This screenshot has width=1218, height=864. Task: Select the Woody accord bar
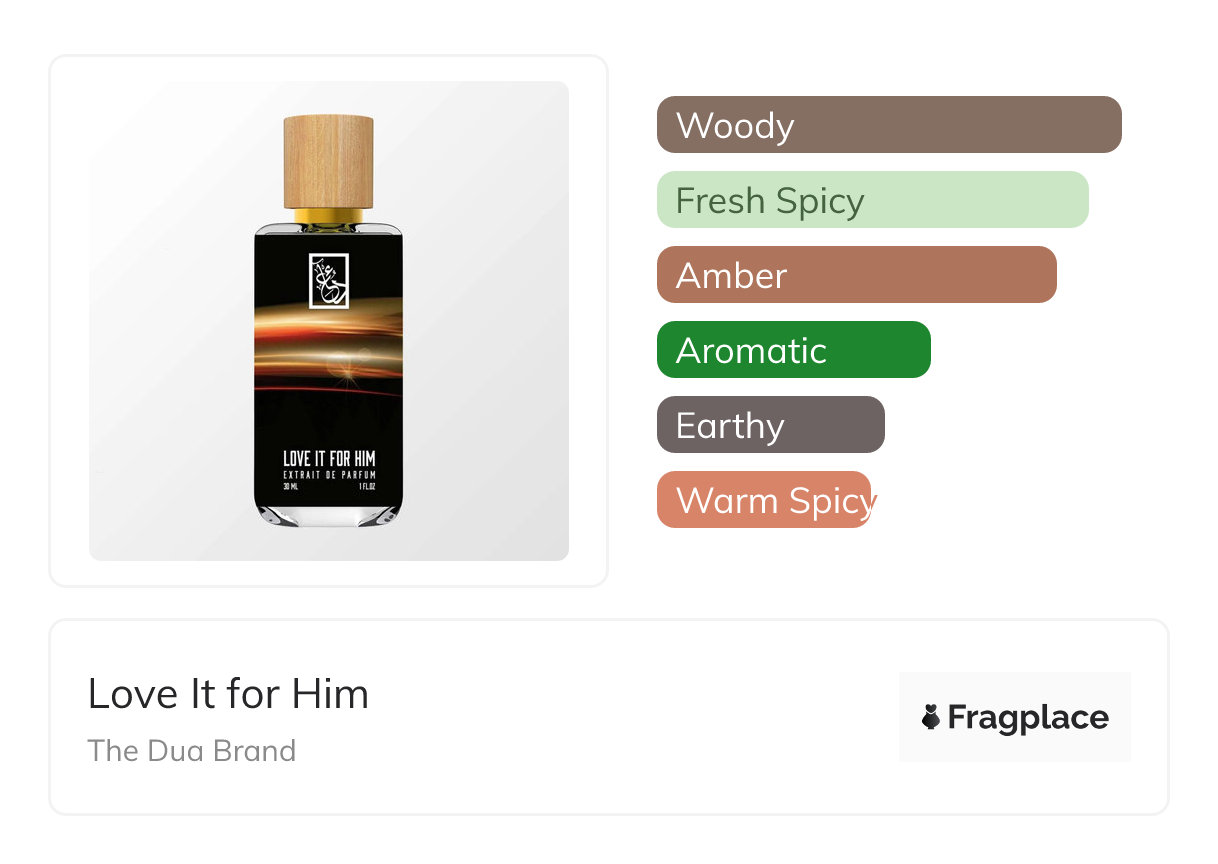(888, 125)
